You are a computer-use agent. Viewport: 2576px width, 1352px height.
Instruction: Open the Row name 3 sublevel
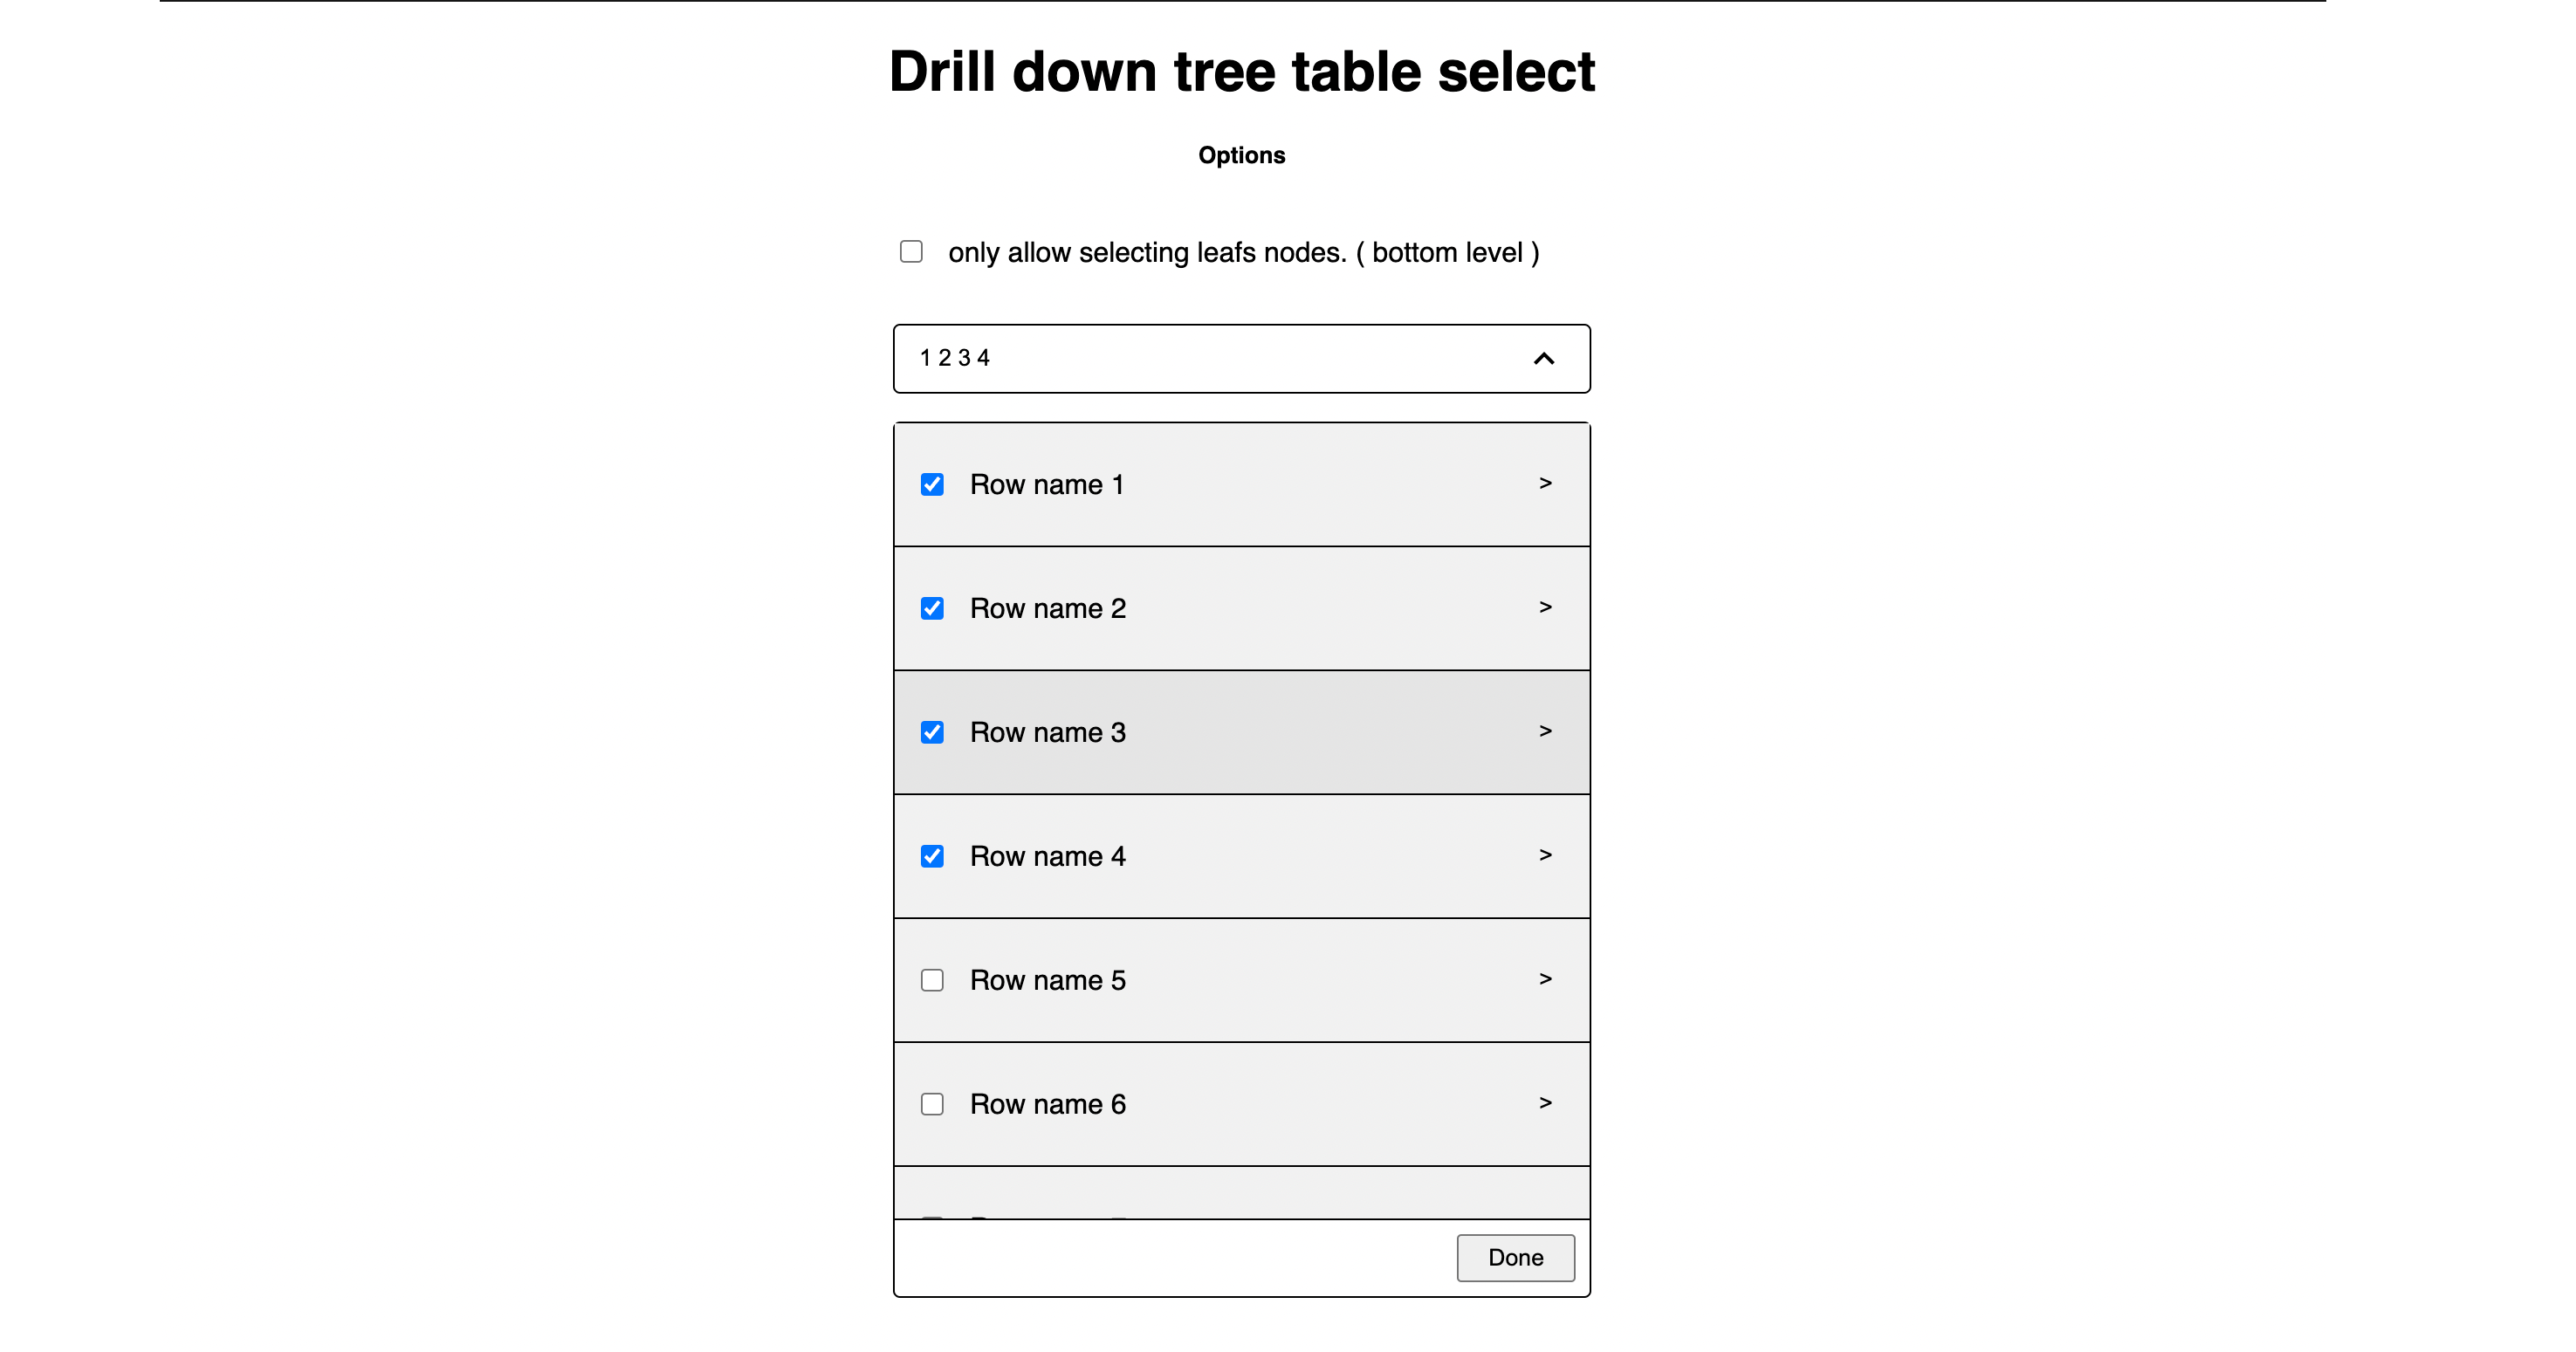coord(1545,731)
